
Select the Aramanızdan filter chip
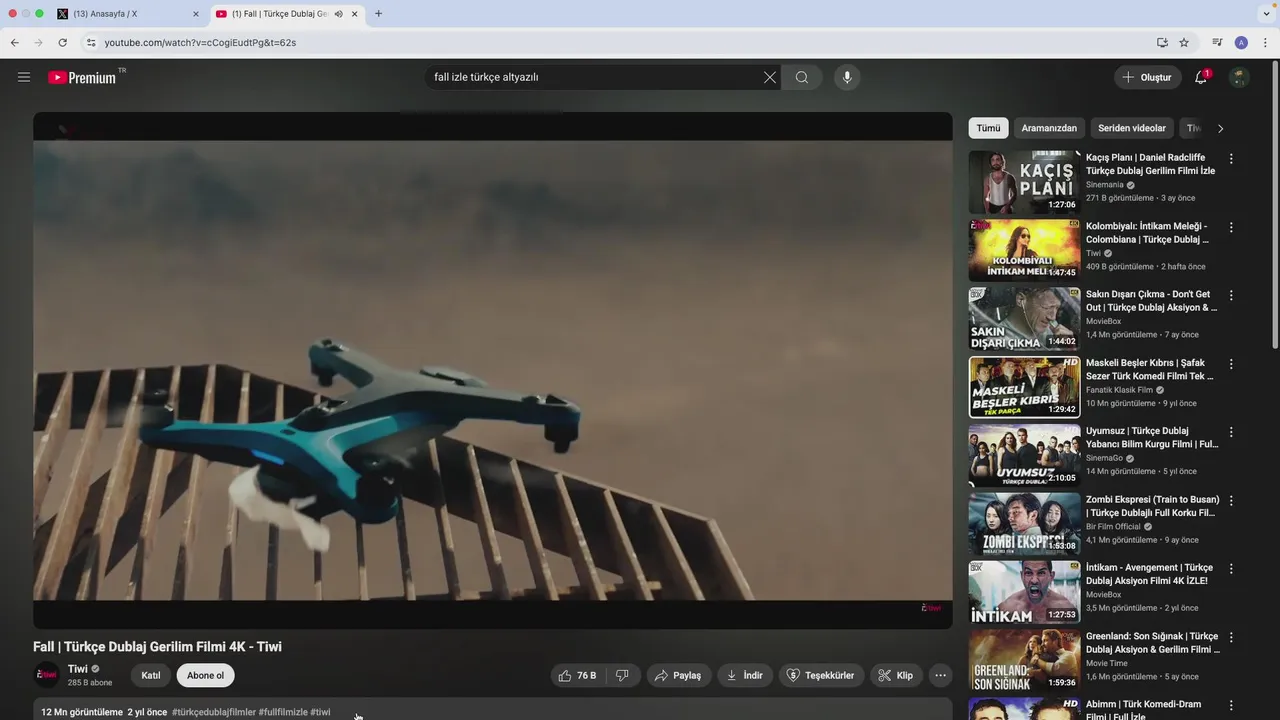[1049, 128]
